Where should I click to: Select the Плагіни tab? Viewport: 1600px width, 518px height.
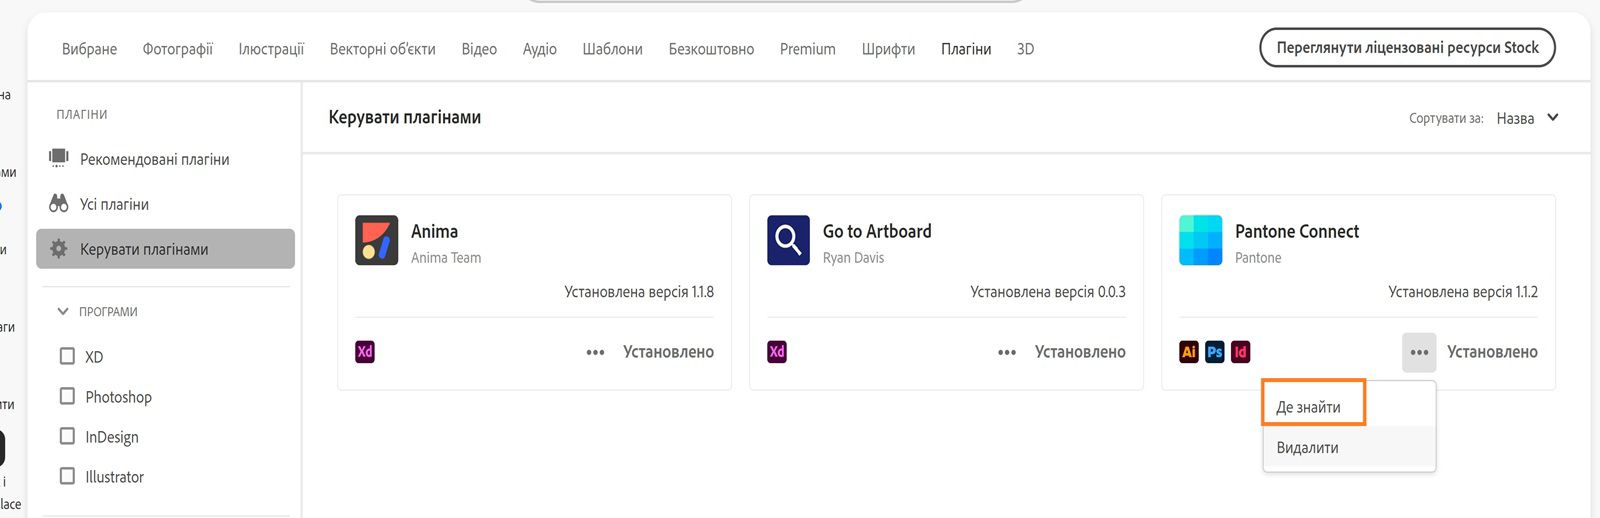tap(966, 49)
